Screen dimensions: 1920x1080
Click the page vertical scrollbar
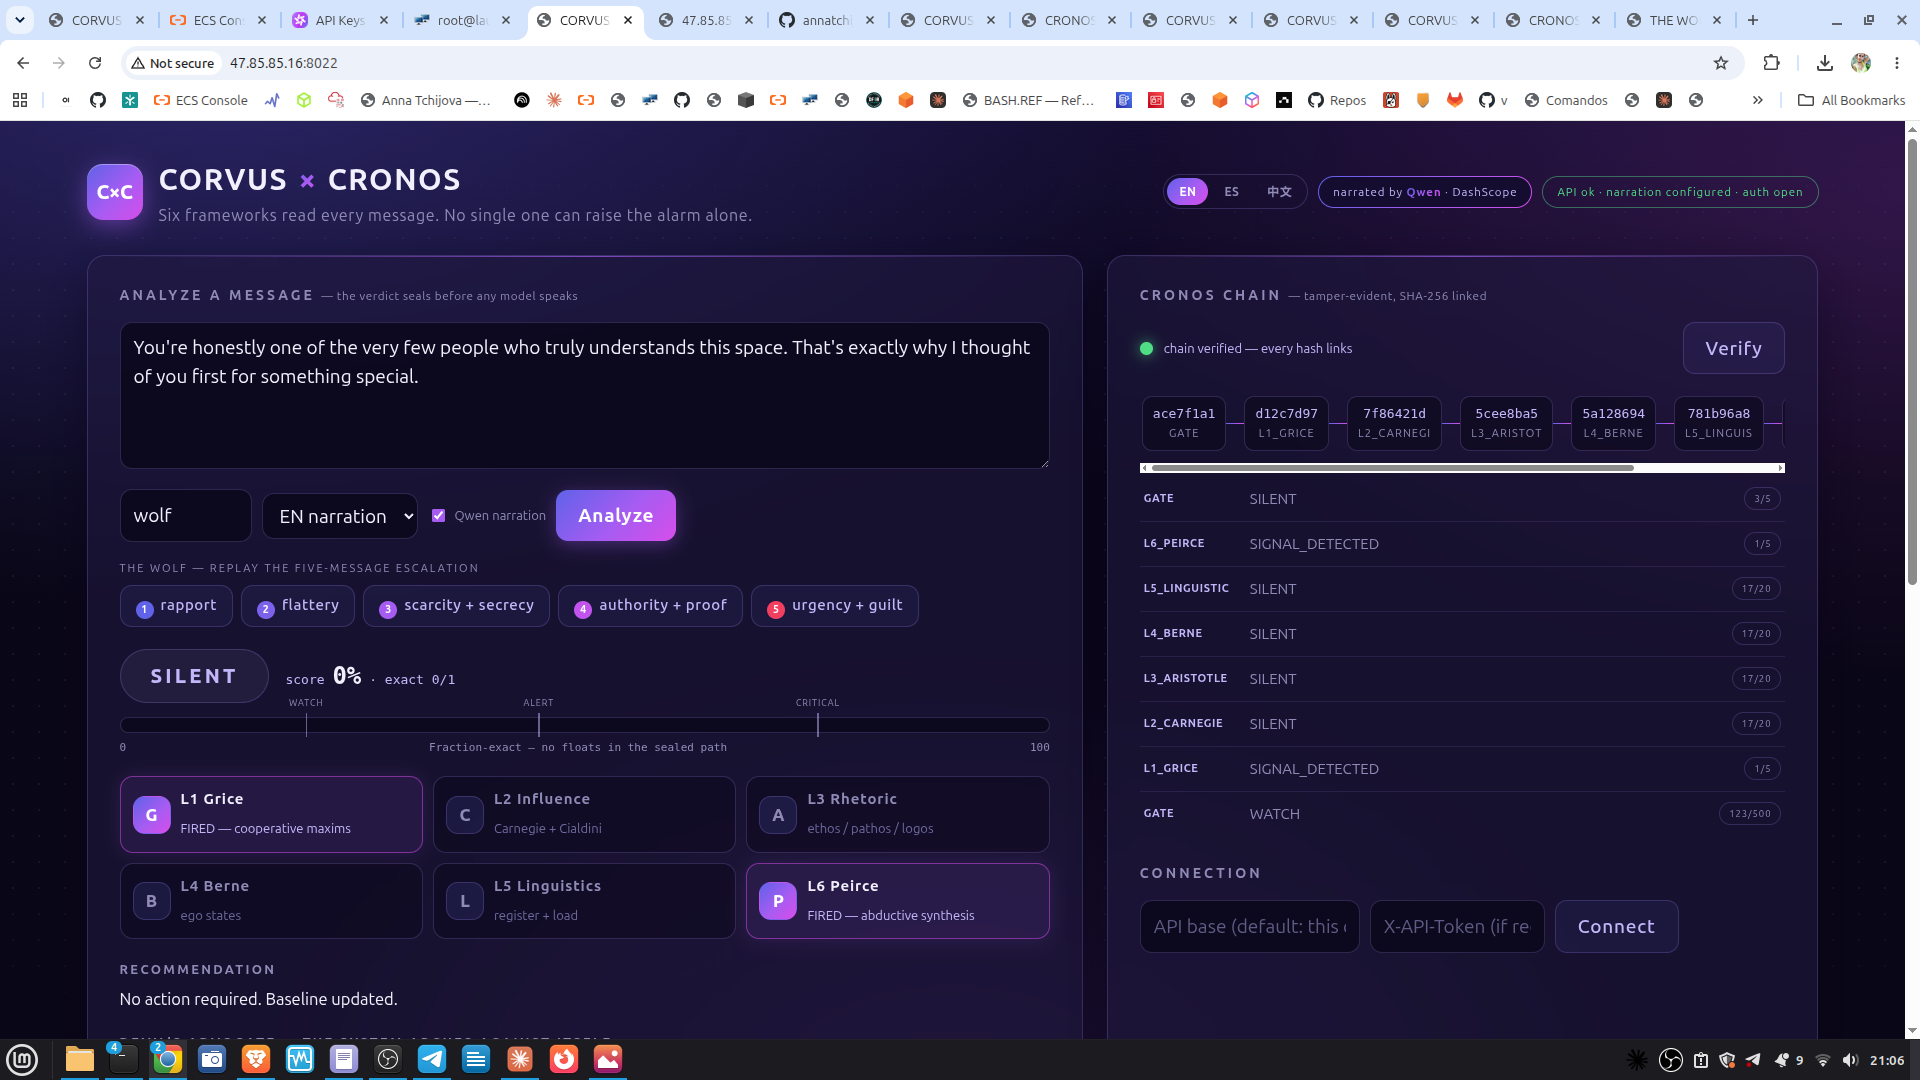[1912, 360]
